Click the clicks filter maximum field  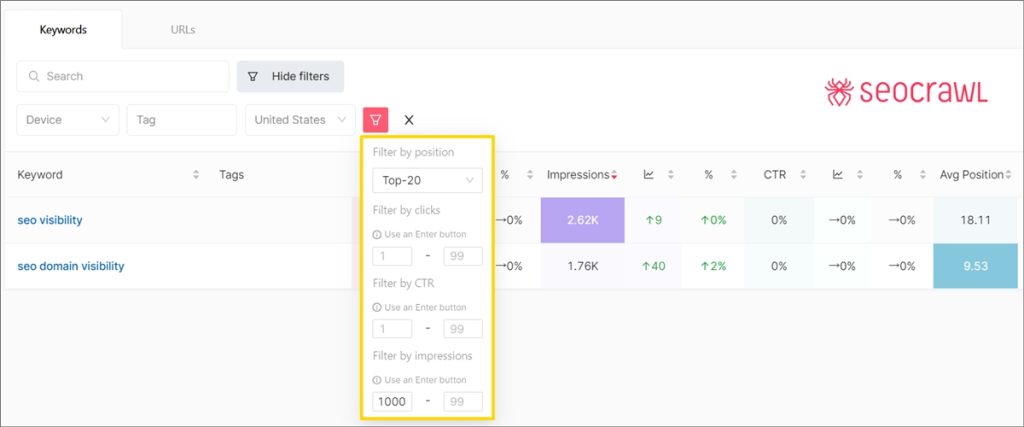pyautogui.click(x=463, y=257)
